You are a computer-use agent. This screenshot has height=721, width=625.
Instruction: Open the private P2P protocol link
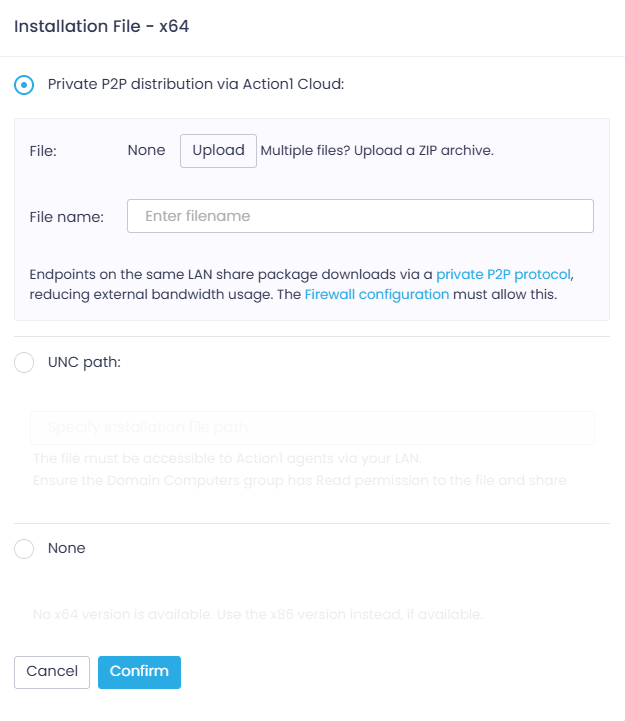click(504, 274)
